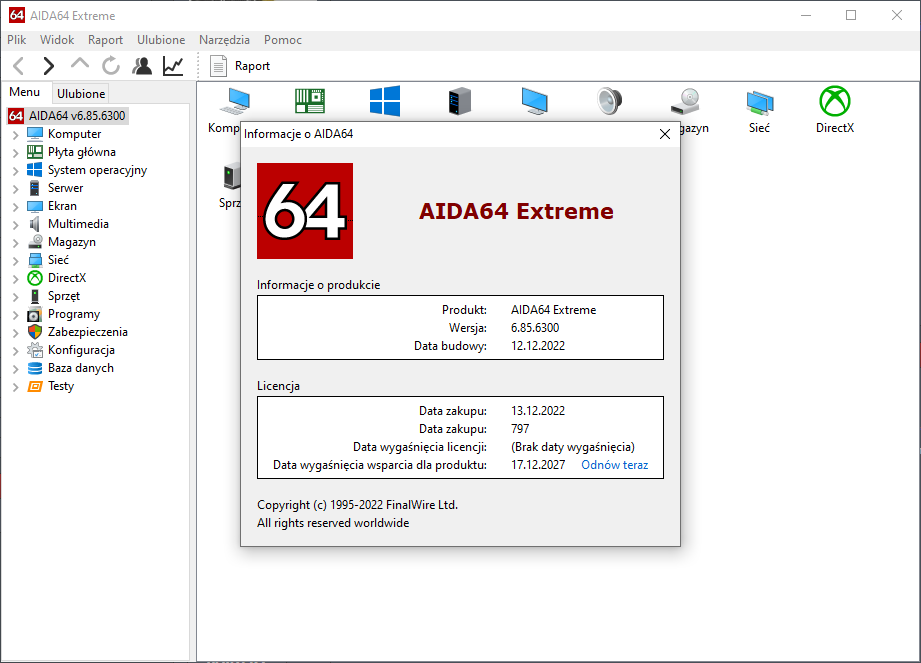Close the Informacje o AIDA64 dialog
This screenshot has height=663, width=921.
[x=664, y=134]
